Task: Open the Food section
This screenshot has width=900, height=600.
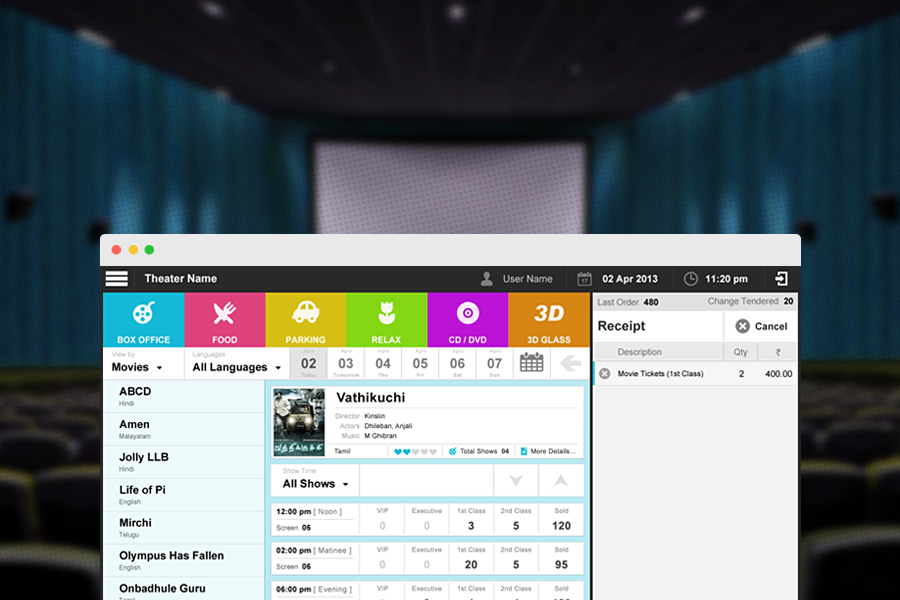Action: pos(224,320)
